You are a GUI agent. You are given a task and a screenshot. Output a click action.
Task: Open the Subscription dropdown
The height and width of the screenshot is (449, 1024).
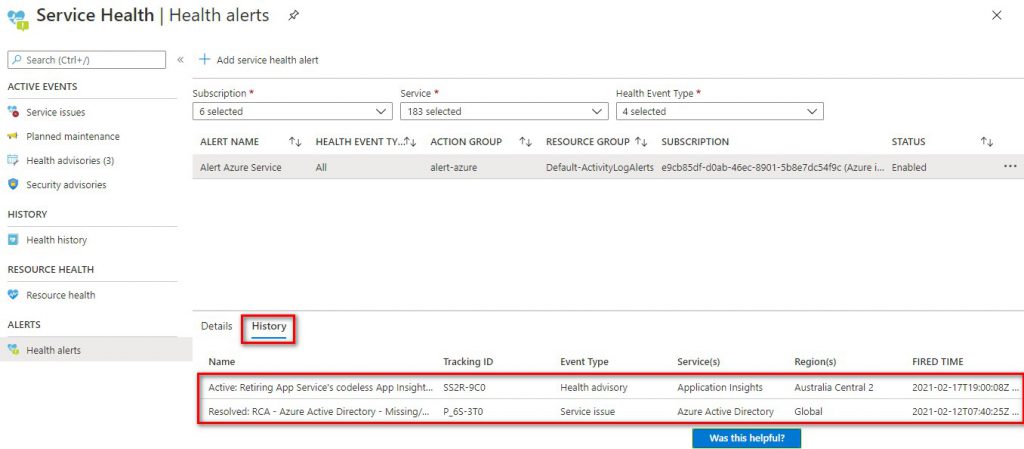tap(292, 111)
